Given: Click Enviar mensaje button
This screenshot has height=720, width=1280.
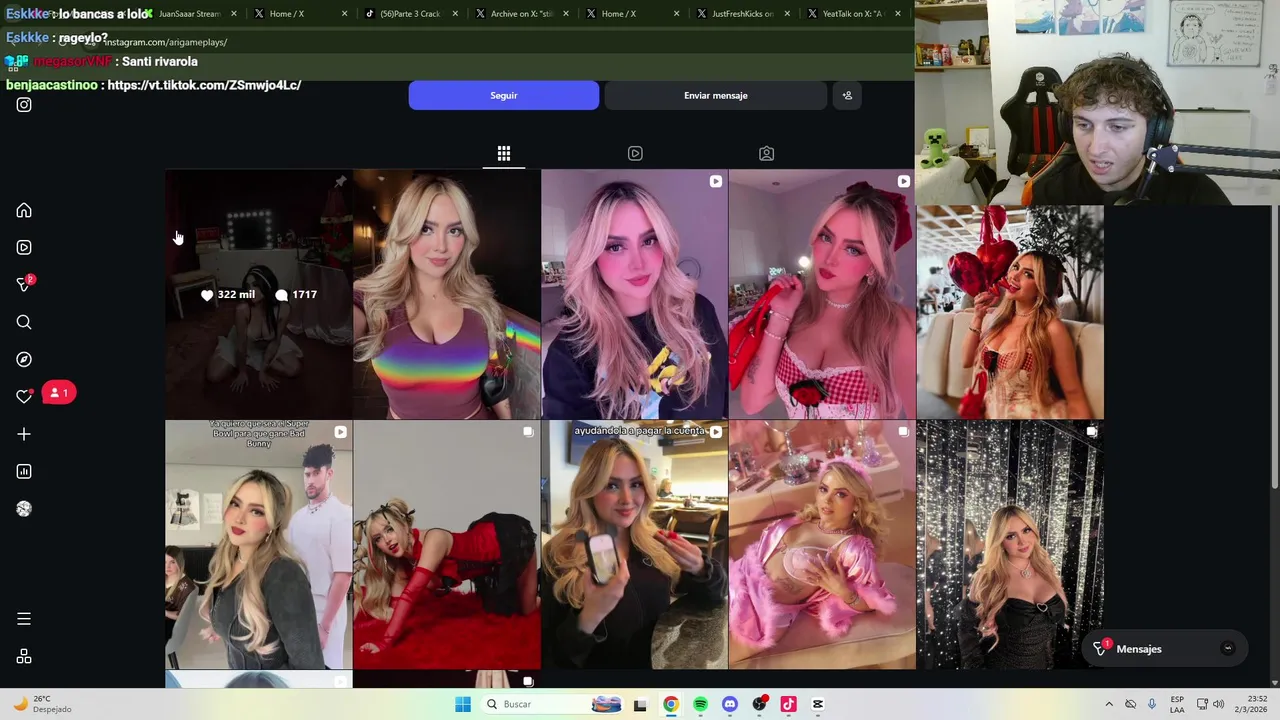Looking at the screenshot, I should pyautogui.click(x=716, y=95).
